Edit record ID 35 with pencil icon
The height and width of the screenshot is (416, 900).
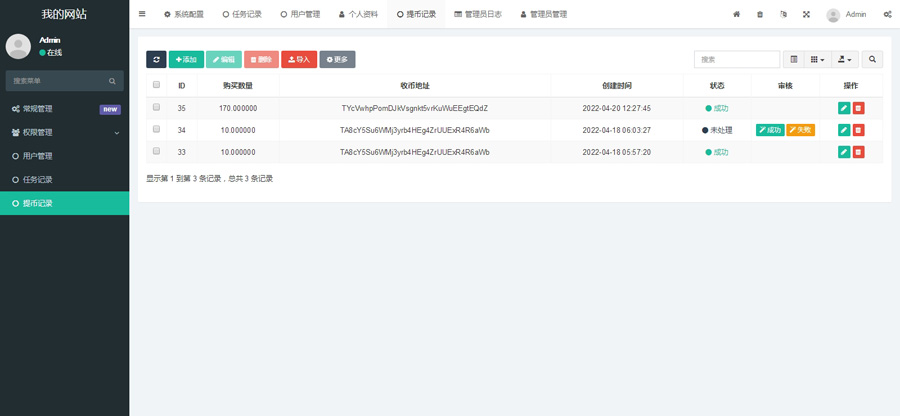point(844,108)
